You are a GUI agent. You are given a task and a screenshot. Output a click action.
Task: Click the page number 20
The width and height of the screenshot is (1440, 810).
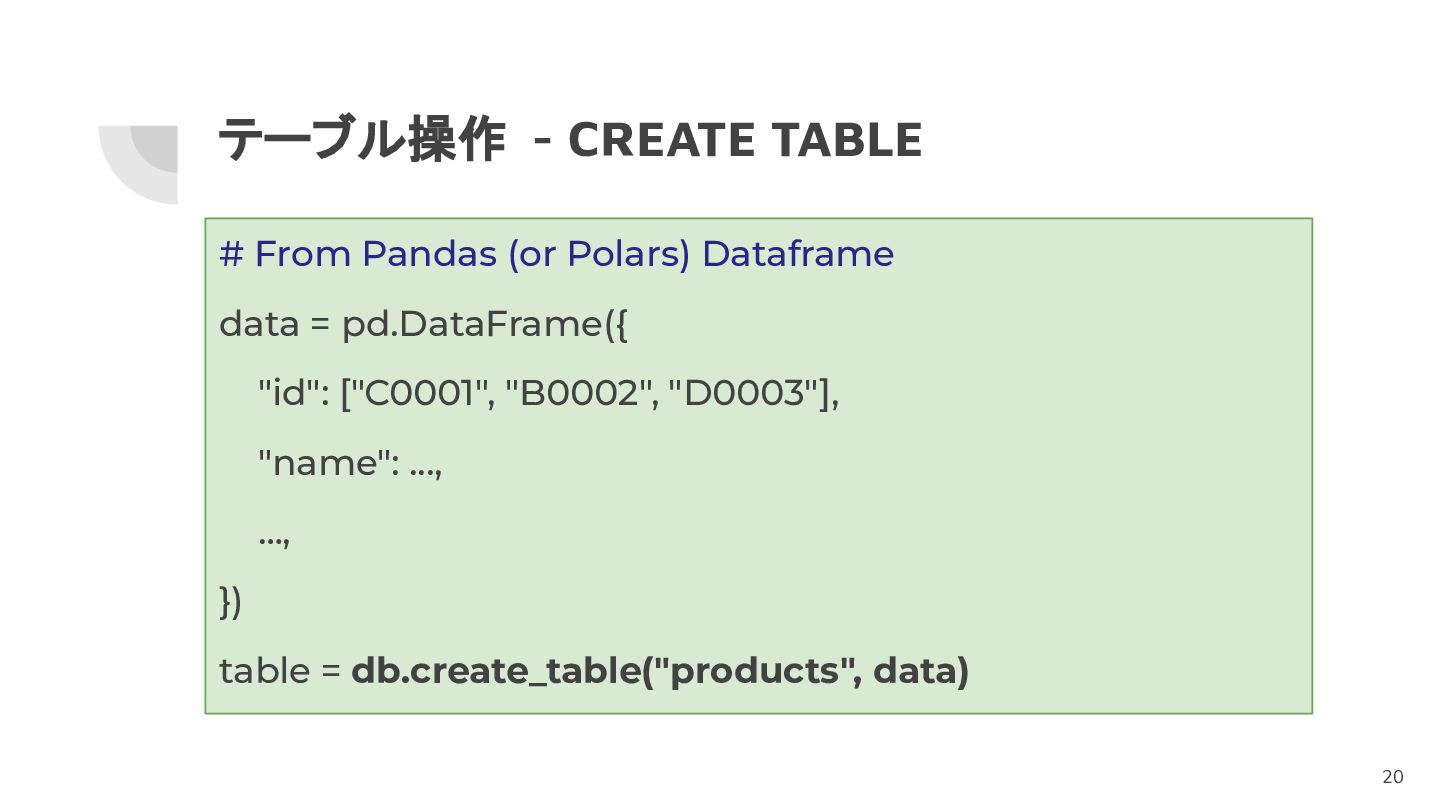tap(1393, 777)
